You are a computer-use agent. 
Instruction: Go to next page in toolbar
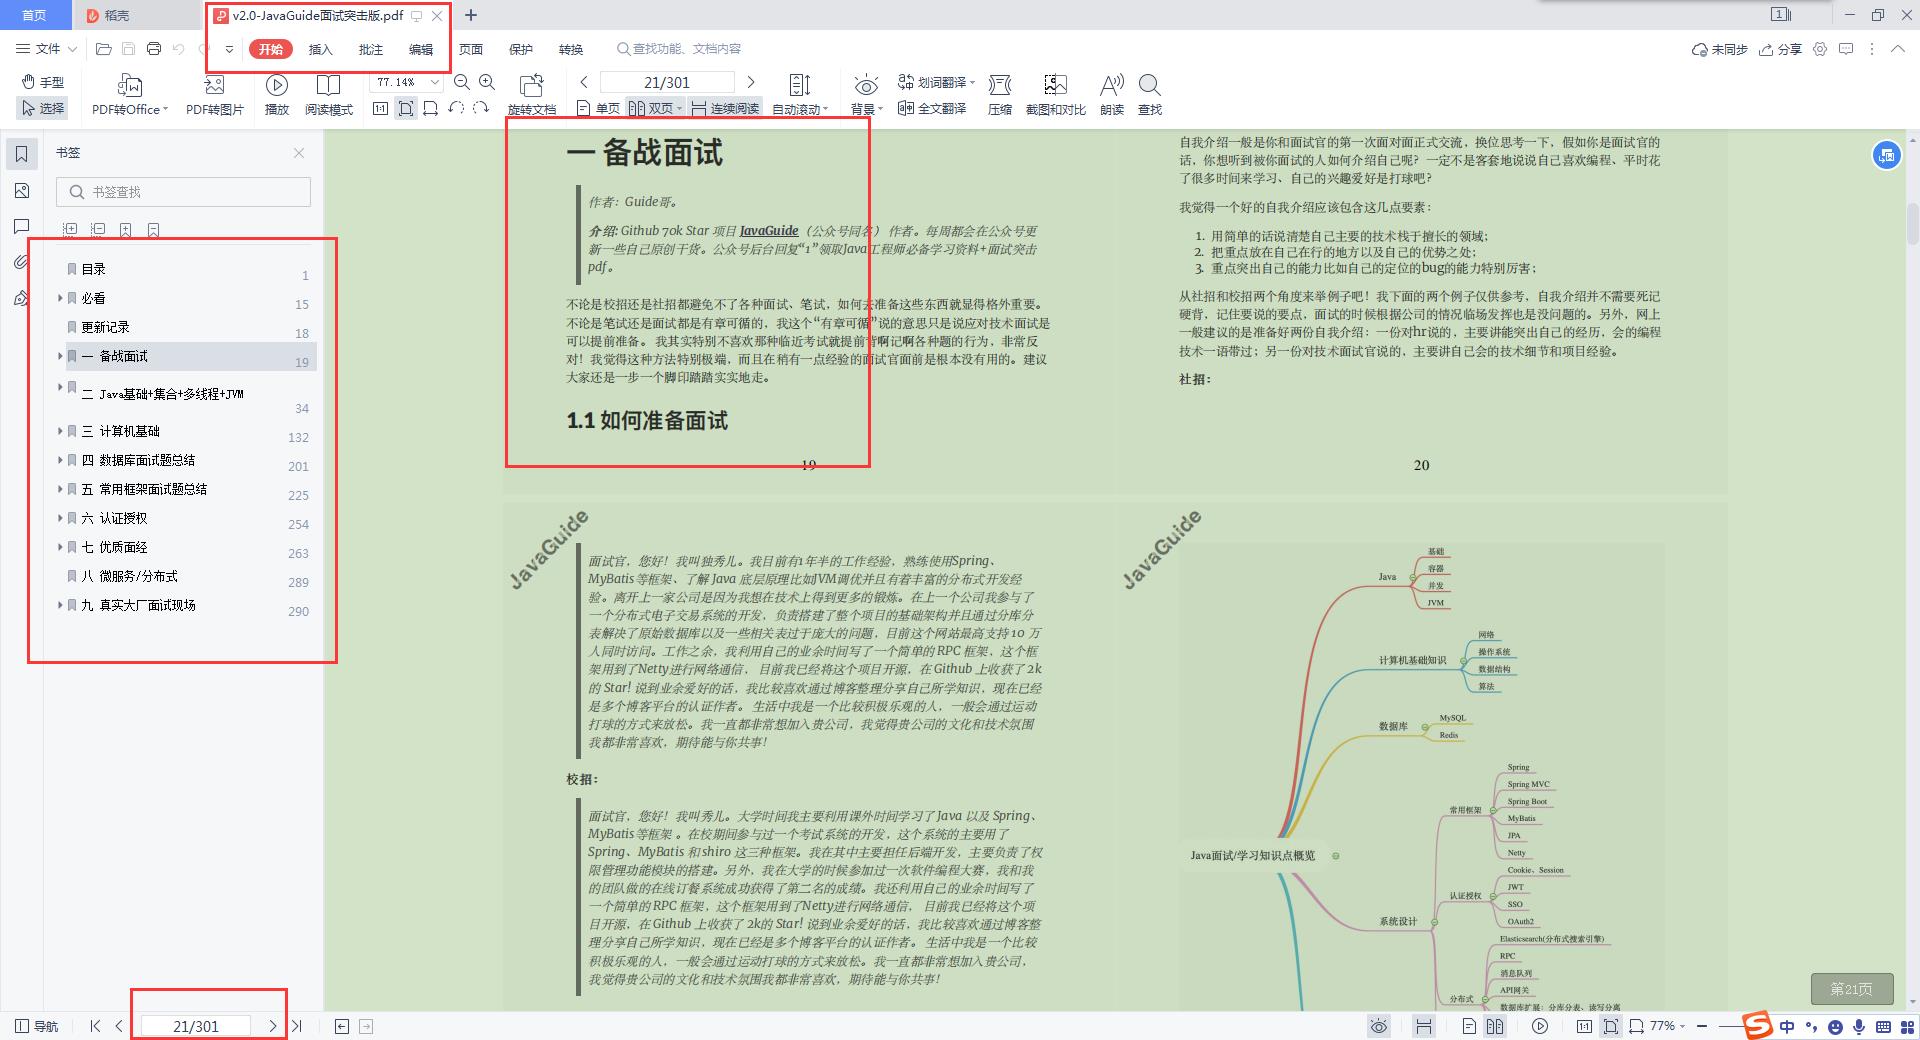751,82
